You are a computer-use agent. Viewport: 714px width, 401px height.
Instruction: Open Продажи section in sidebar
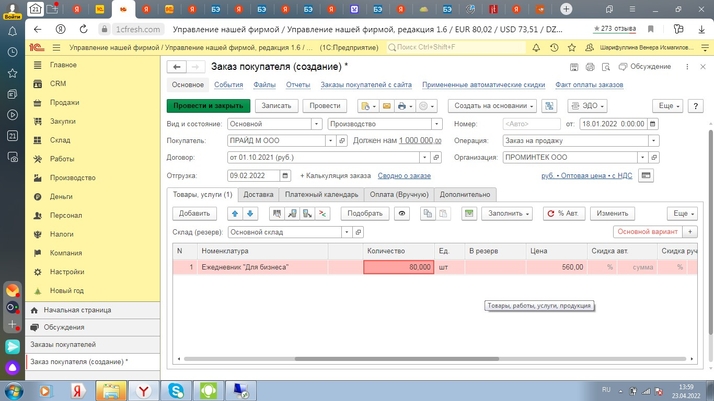click(64, 102)
